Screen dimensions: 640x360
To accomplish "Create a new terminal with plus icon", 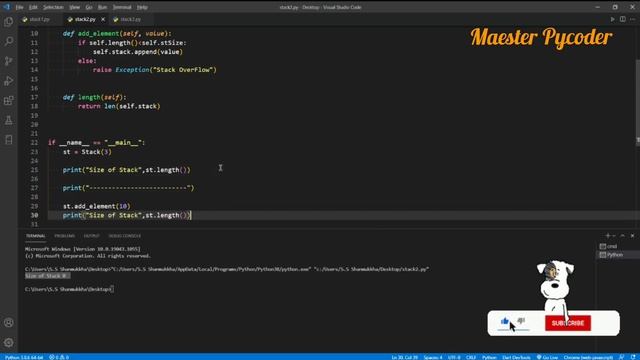I will 607,236.
